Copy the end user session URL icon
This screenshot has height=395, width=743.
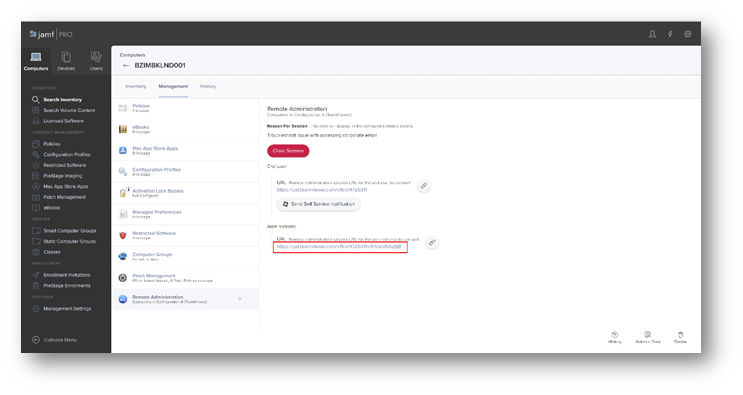(424, 186)
